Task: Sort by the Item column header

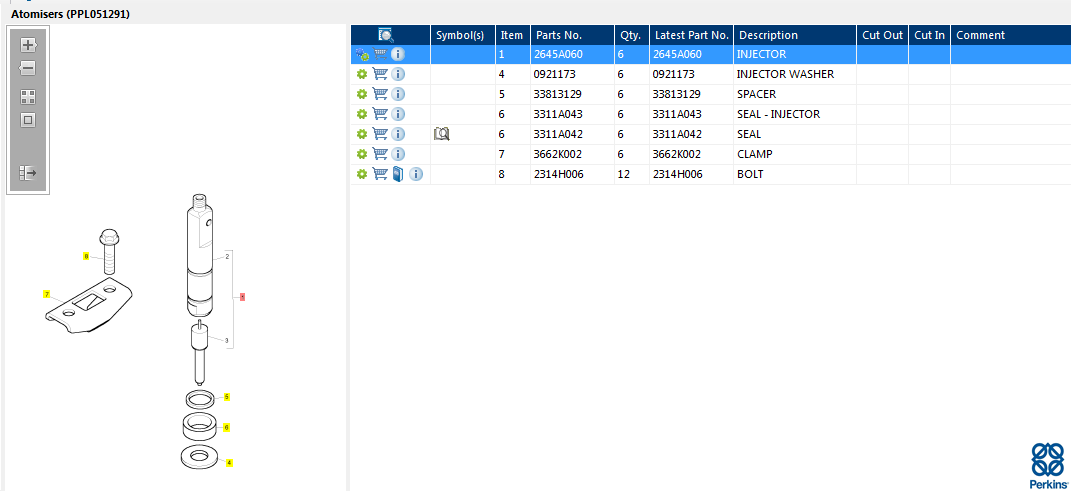Action: pos(513,35)
